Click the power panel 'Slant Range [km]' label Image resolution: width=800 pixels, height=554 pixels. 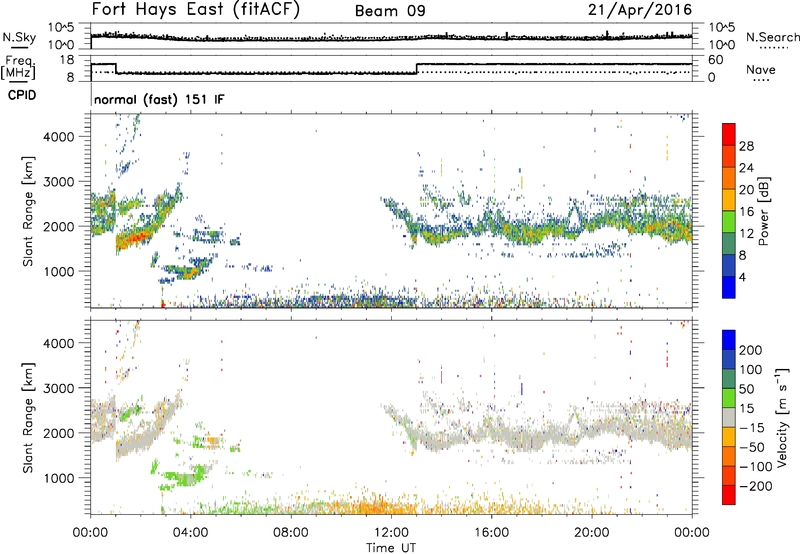28,211
